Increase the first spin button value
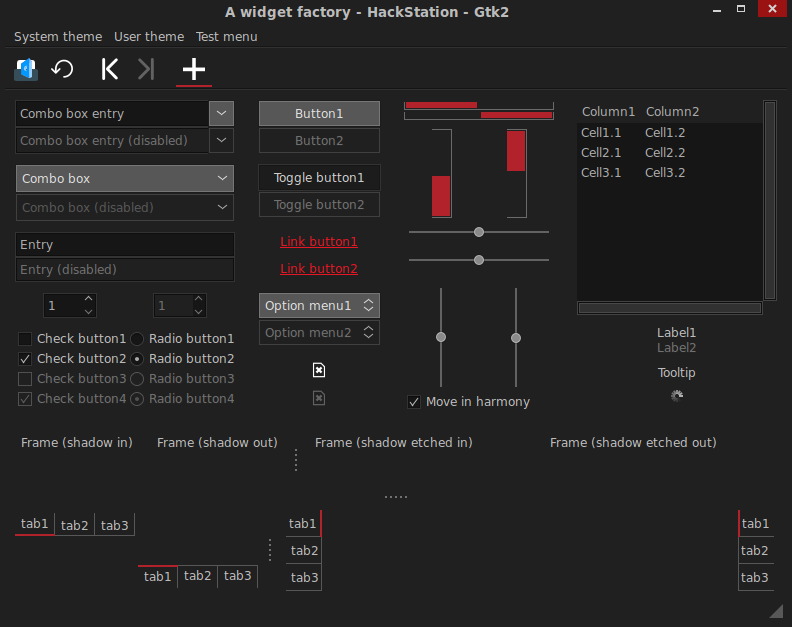Screen dimensions: 792x627 [x=88, y=299]
